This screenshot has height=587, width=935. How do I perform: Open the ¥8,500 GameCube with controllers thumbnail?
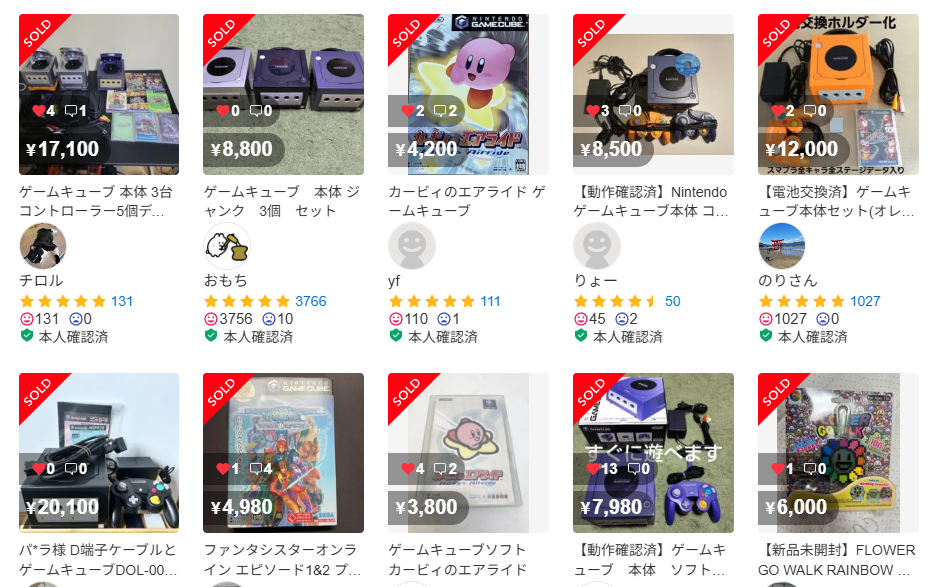653,94
